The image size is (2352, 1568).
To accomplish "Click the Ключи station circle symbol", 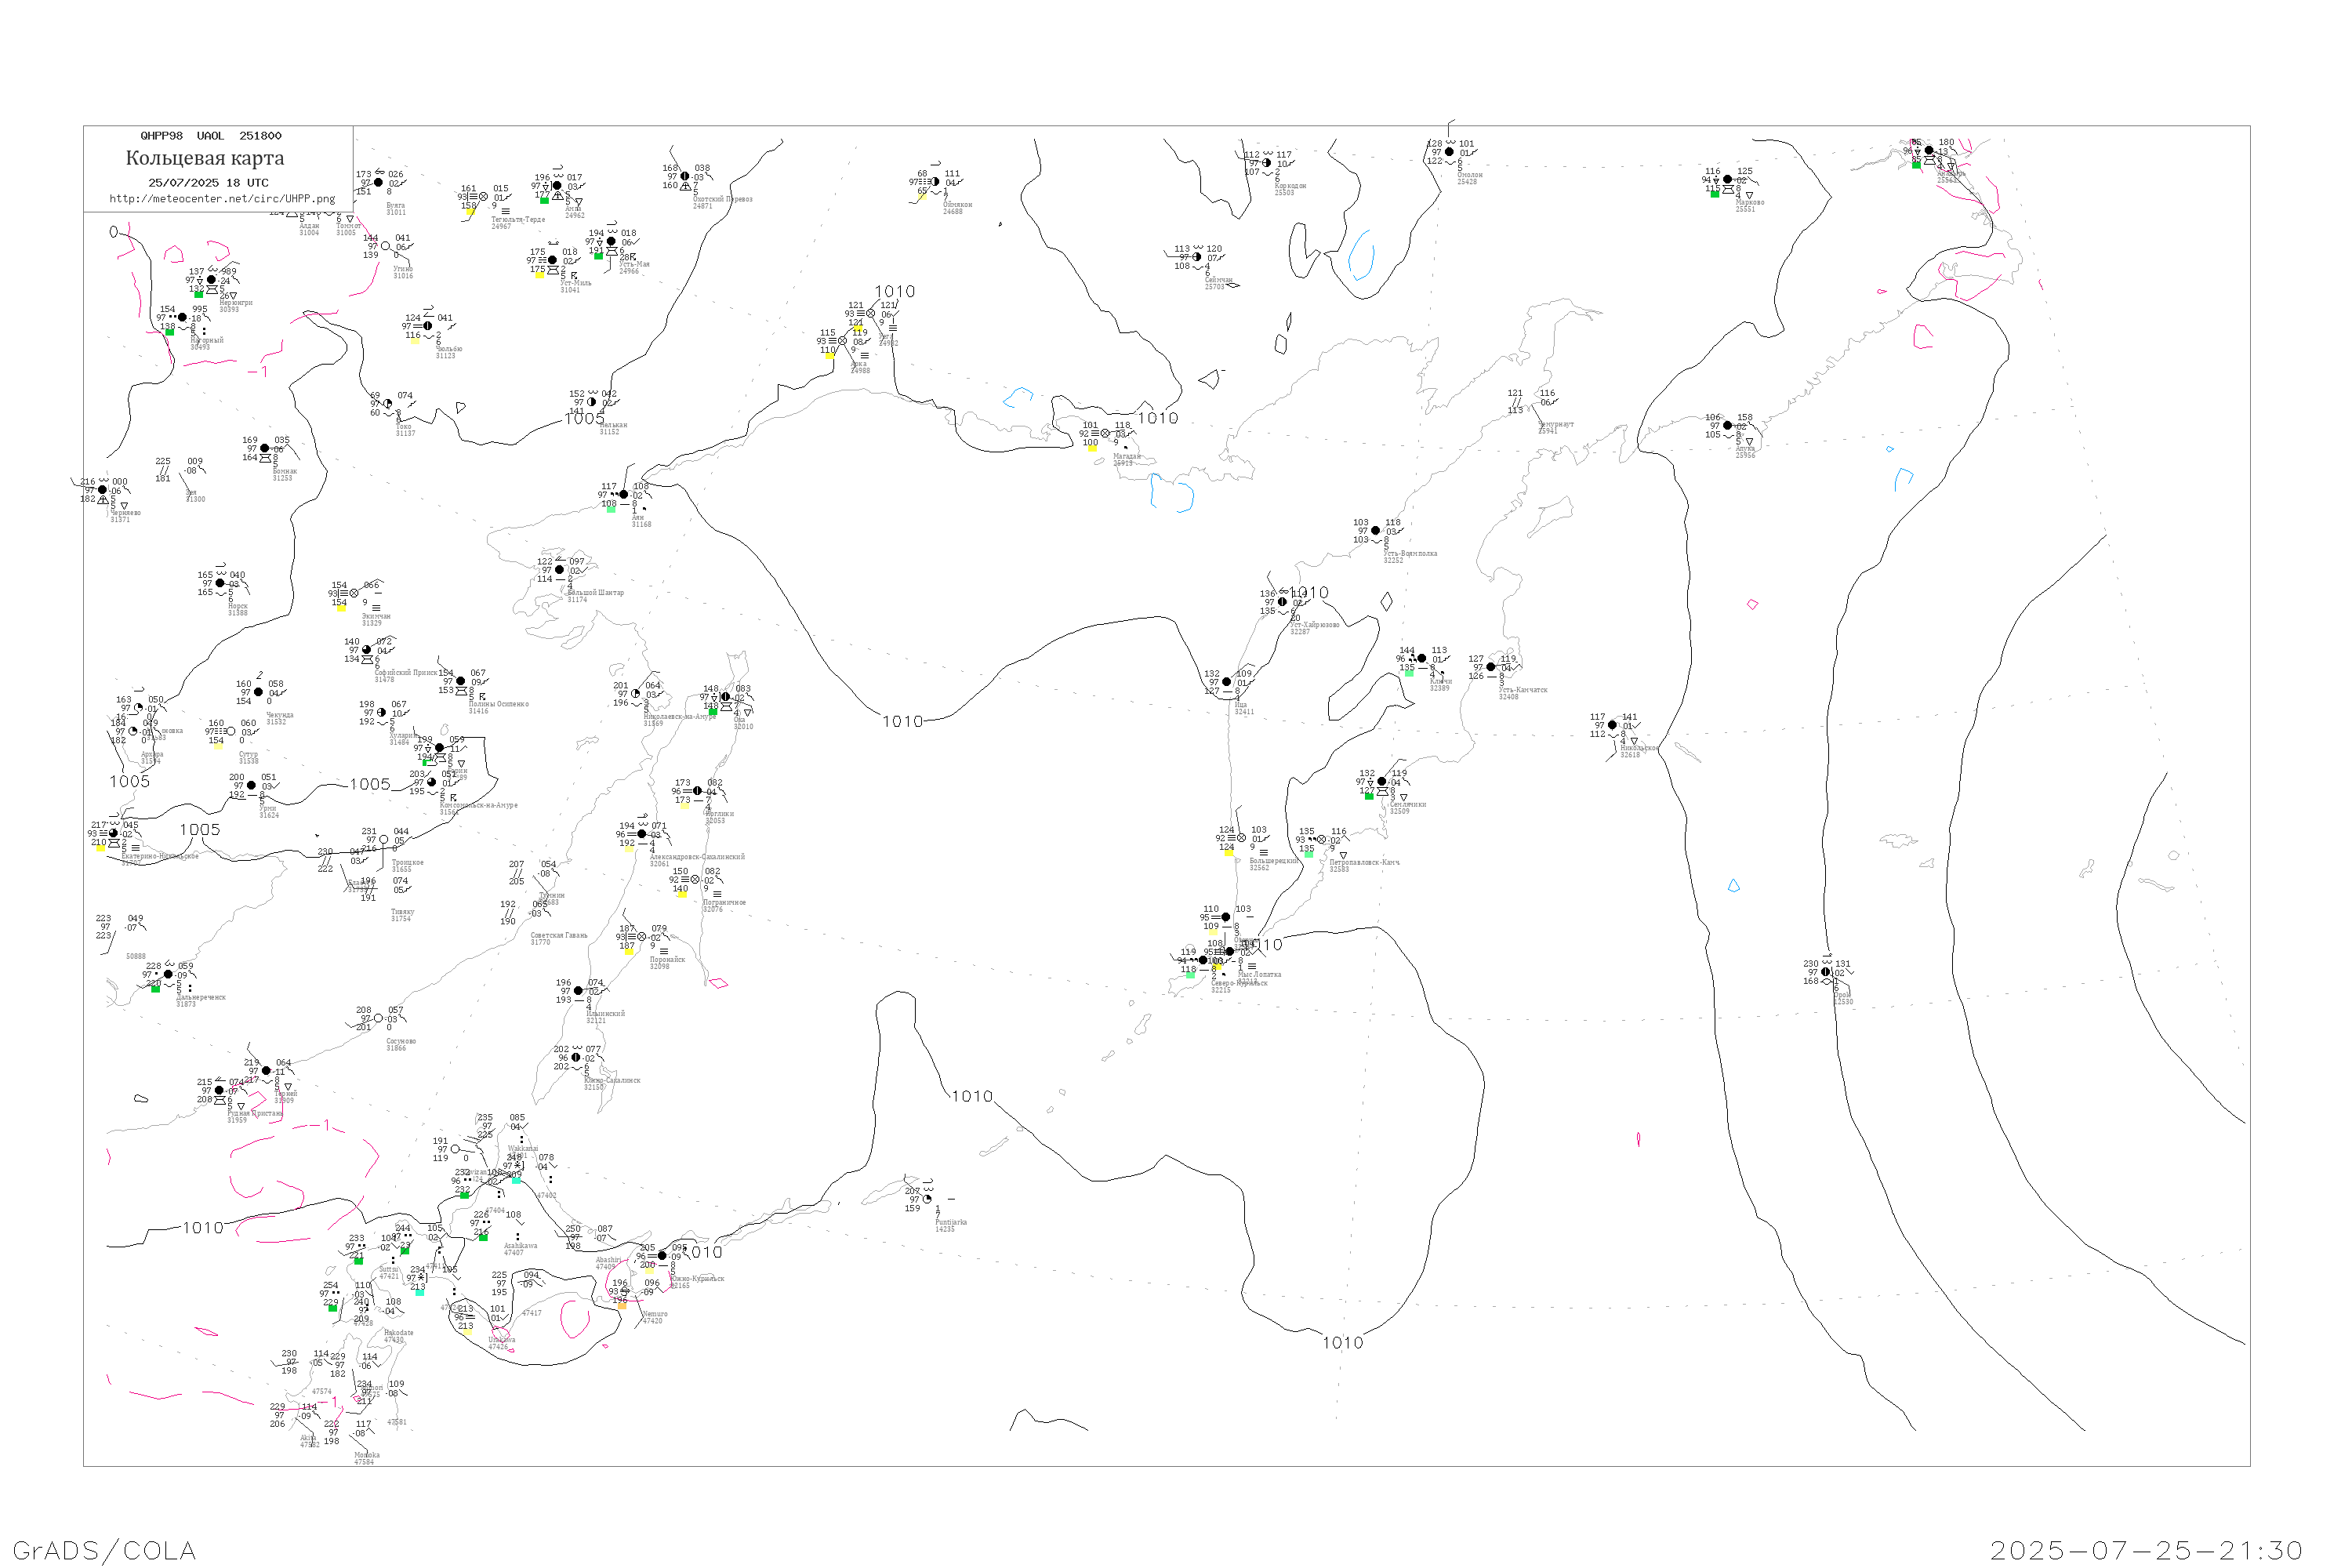I will 1422,659.
